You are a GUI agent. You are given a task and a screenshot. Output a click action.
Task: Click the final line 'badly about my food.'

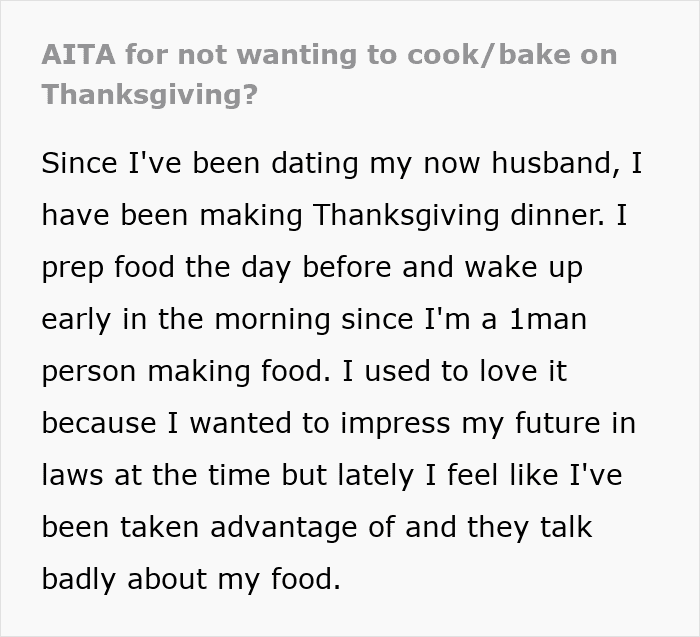pyautogui.click(x=191, y=580)
